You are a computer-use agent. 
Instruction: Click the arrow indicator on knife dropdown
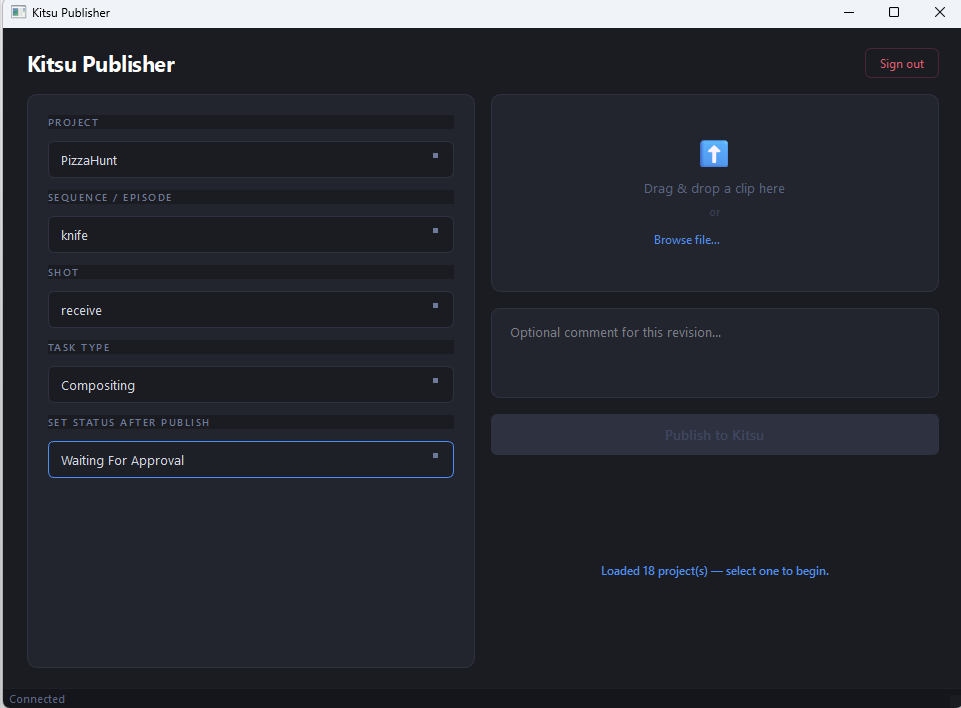[436, 230]
